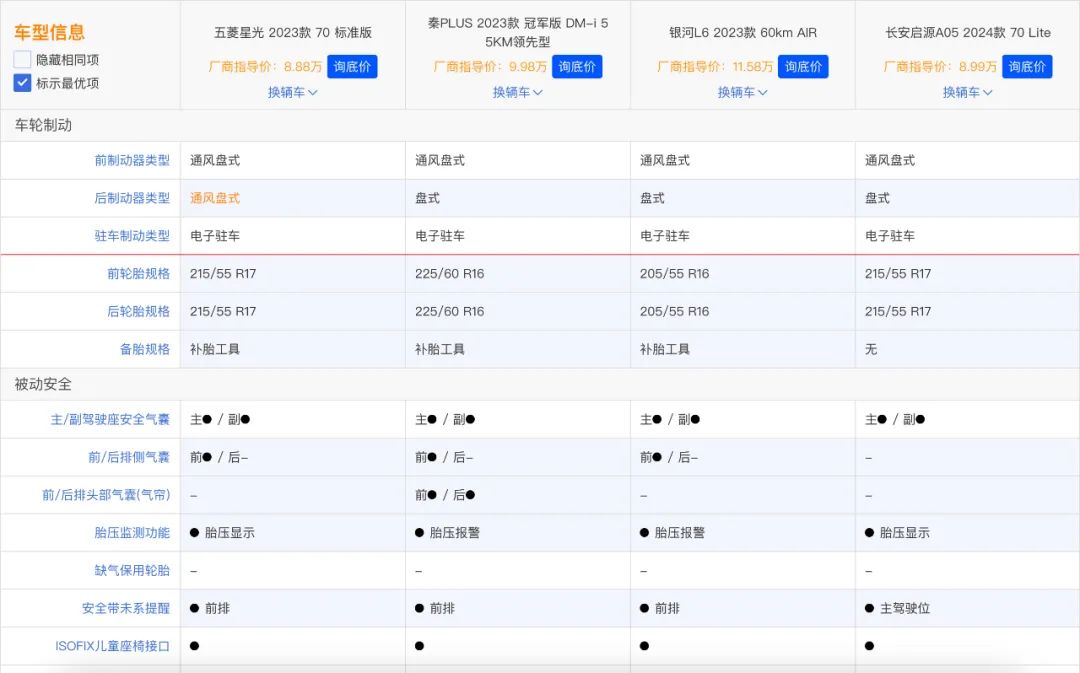Click 询底价 for 长安启源A05 2024款

pos(1027,67)
